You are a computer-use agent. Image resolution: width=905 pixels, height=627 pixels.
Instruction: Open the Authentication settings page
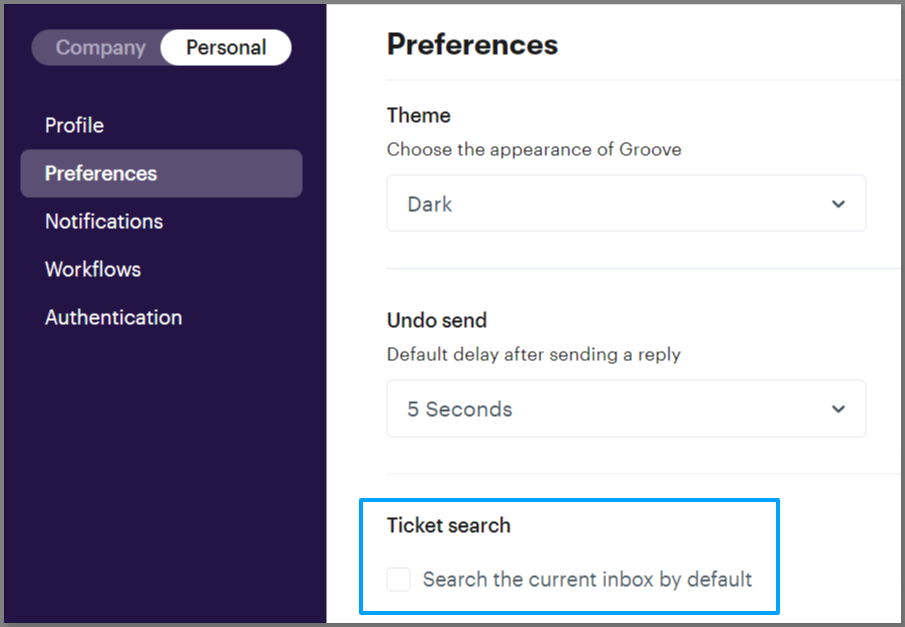point(113,317)
